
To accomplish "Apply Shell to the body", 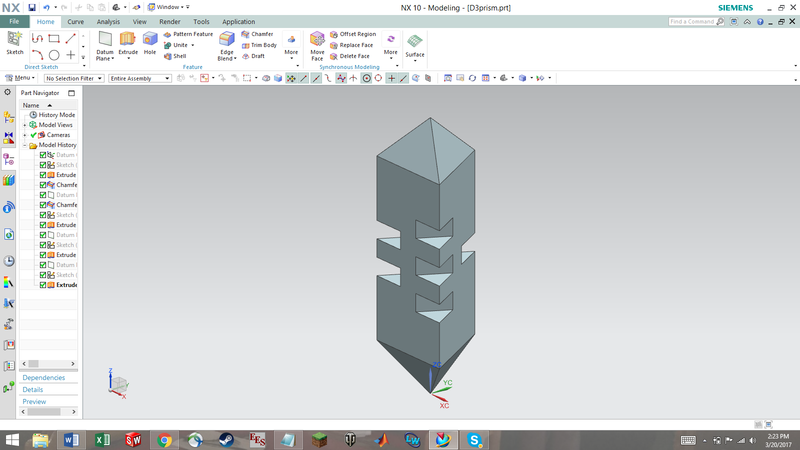I will pos(175,56).
